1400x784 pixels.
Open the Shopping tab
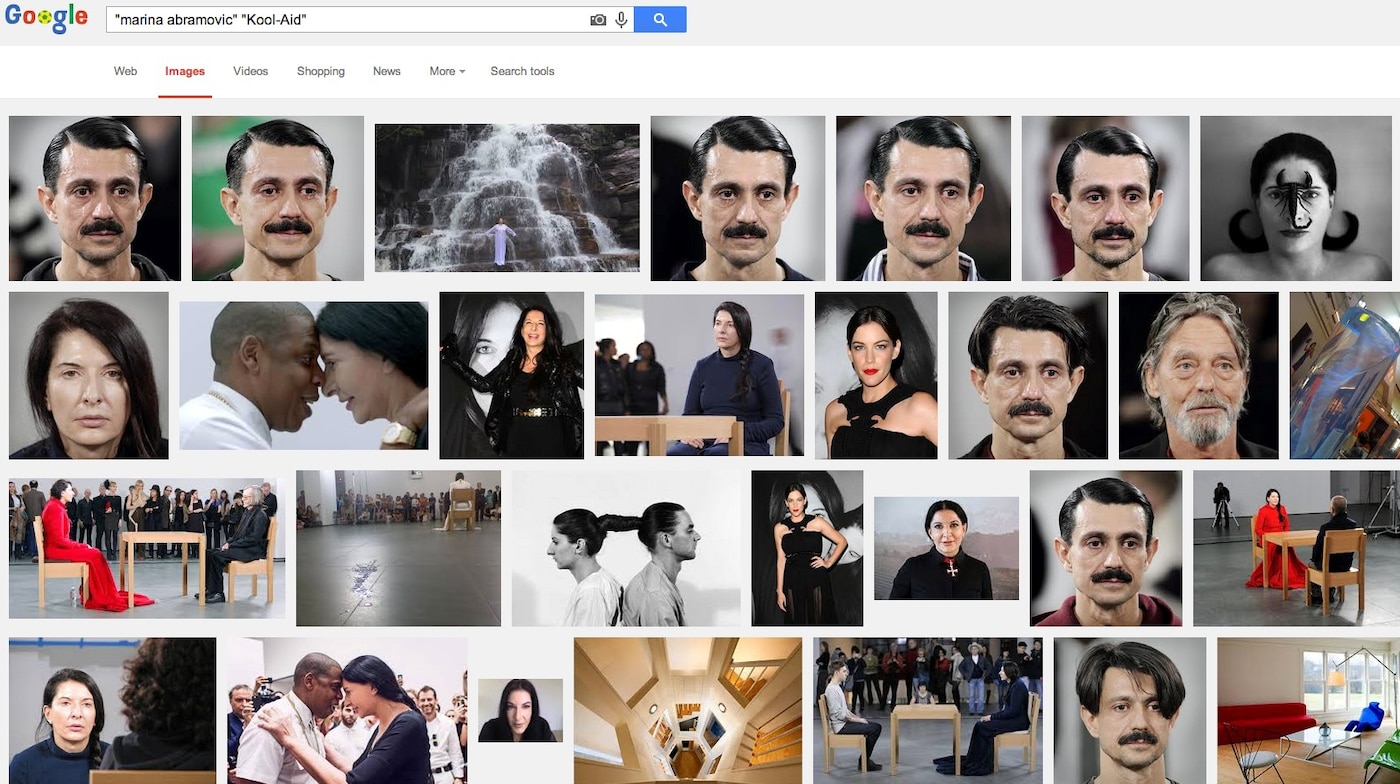click(320, 71)
